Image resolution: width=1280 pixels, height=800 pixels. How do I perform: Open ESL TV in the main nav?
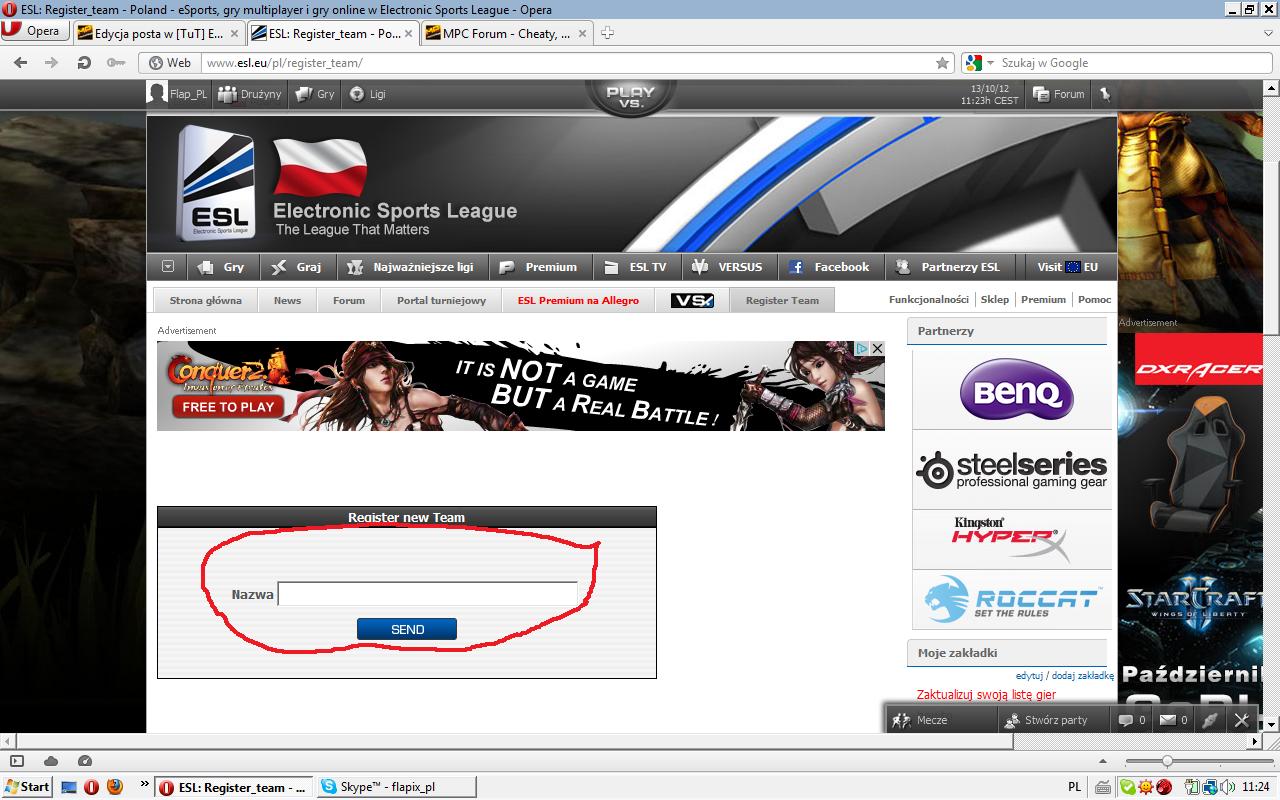click(637, 267)
